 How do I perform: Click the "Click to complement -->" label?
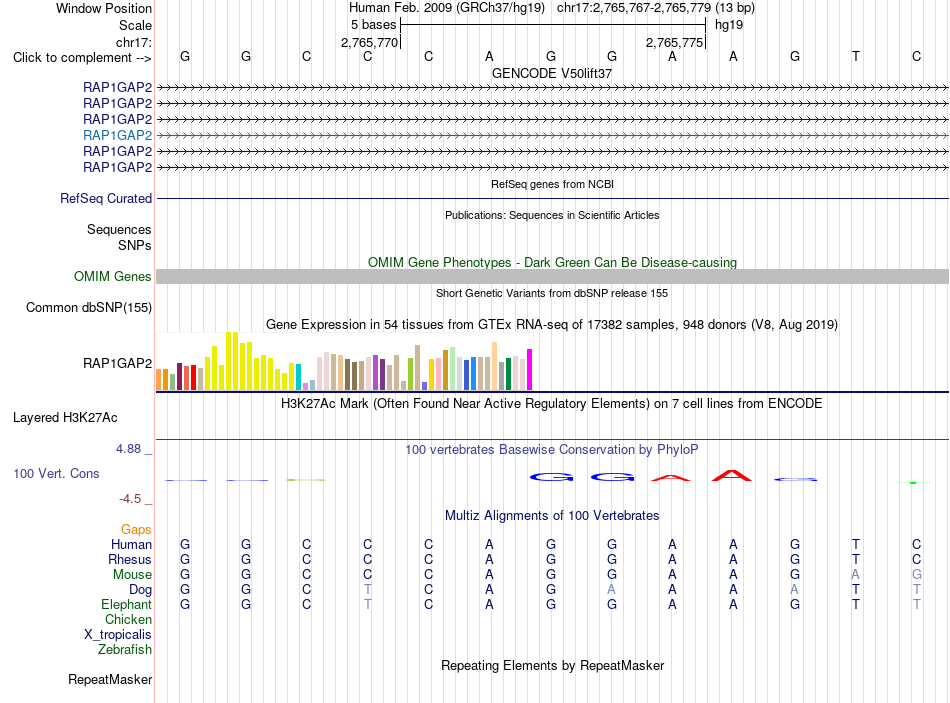82,58
